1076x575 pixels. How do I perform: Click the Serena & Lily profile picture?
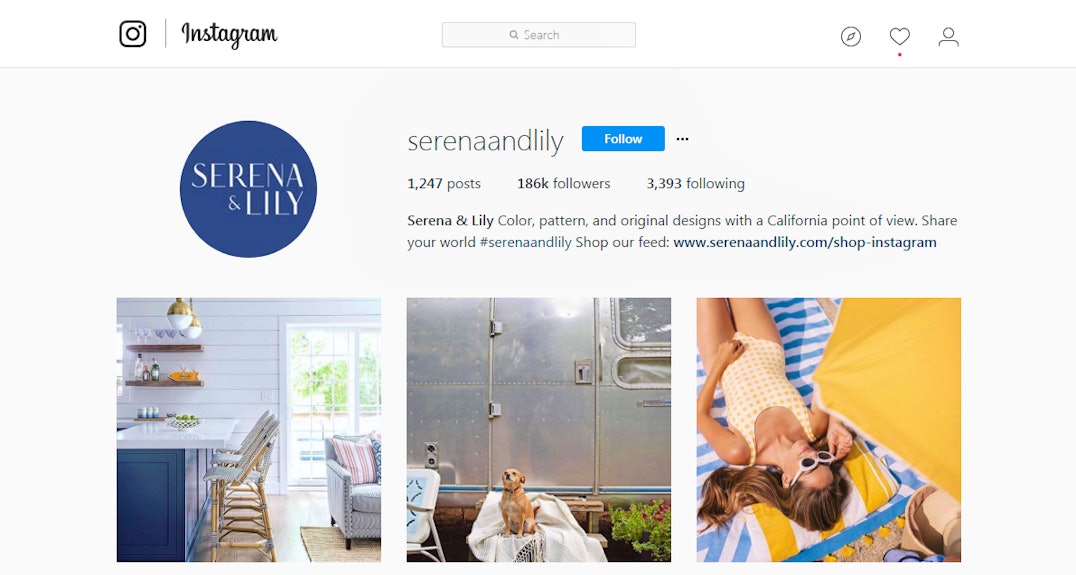[x=248, y=189]
